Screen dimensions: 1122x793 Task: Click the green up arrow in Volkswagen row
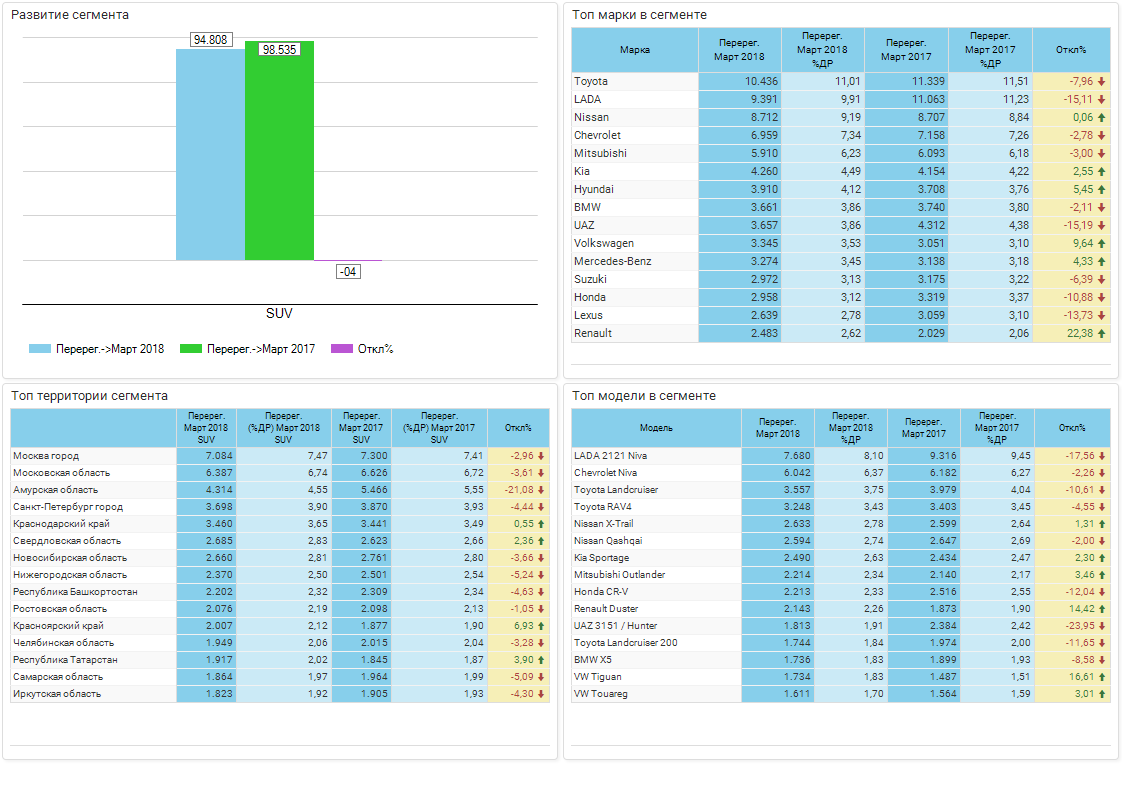pyautogui.click(x=1101, y=244)
